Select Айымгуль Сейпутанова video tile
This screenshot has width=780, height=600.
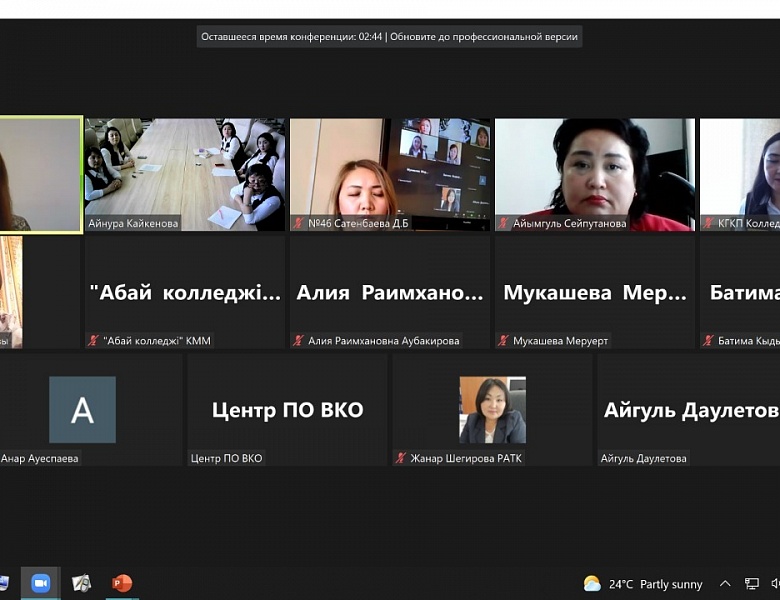[595, 175]
